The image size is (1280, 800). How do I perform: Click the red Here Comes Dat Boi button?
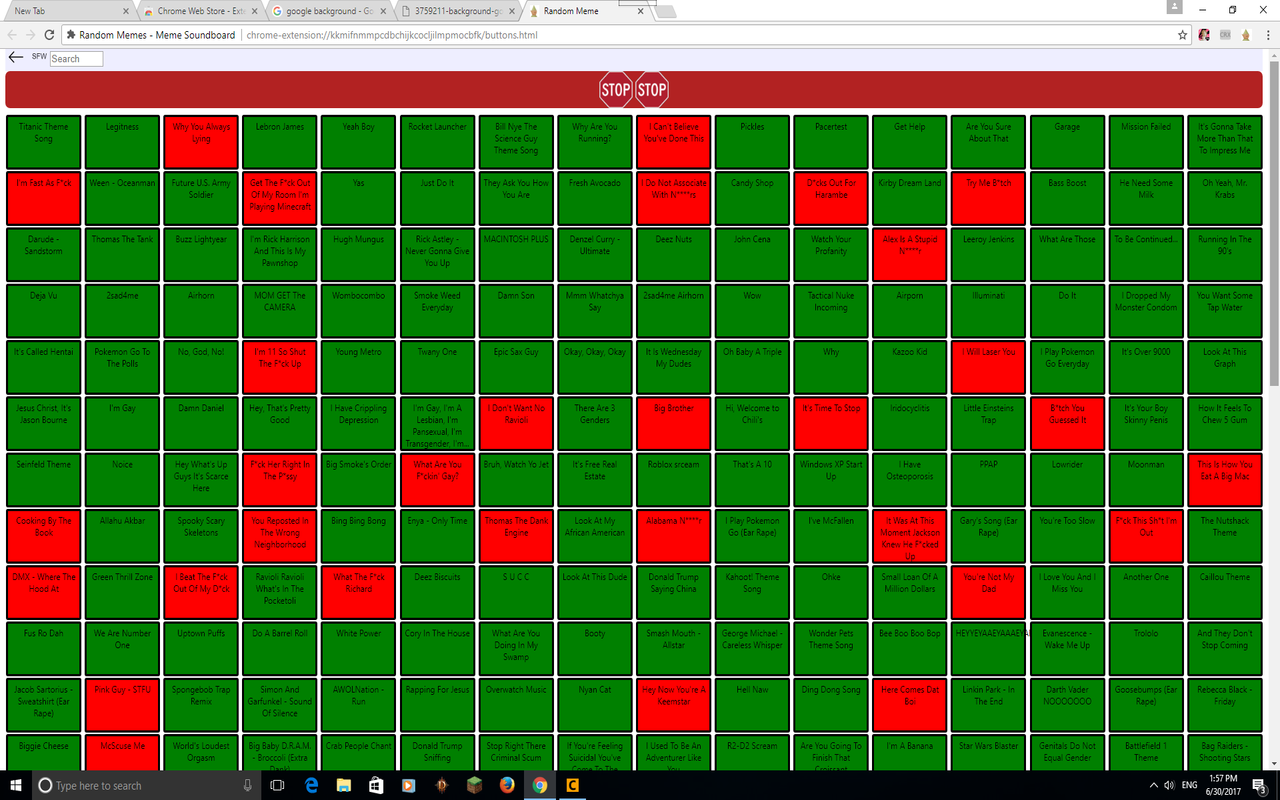tap(910, 705)
